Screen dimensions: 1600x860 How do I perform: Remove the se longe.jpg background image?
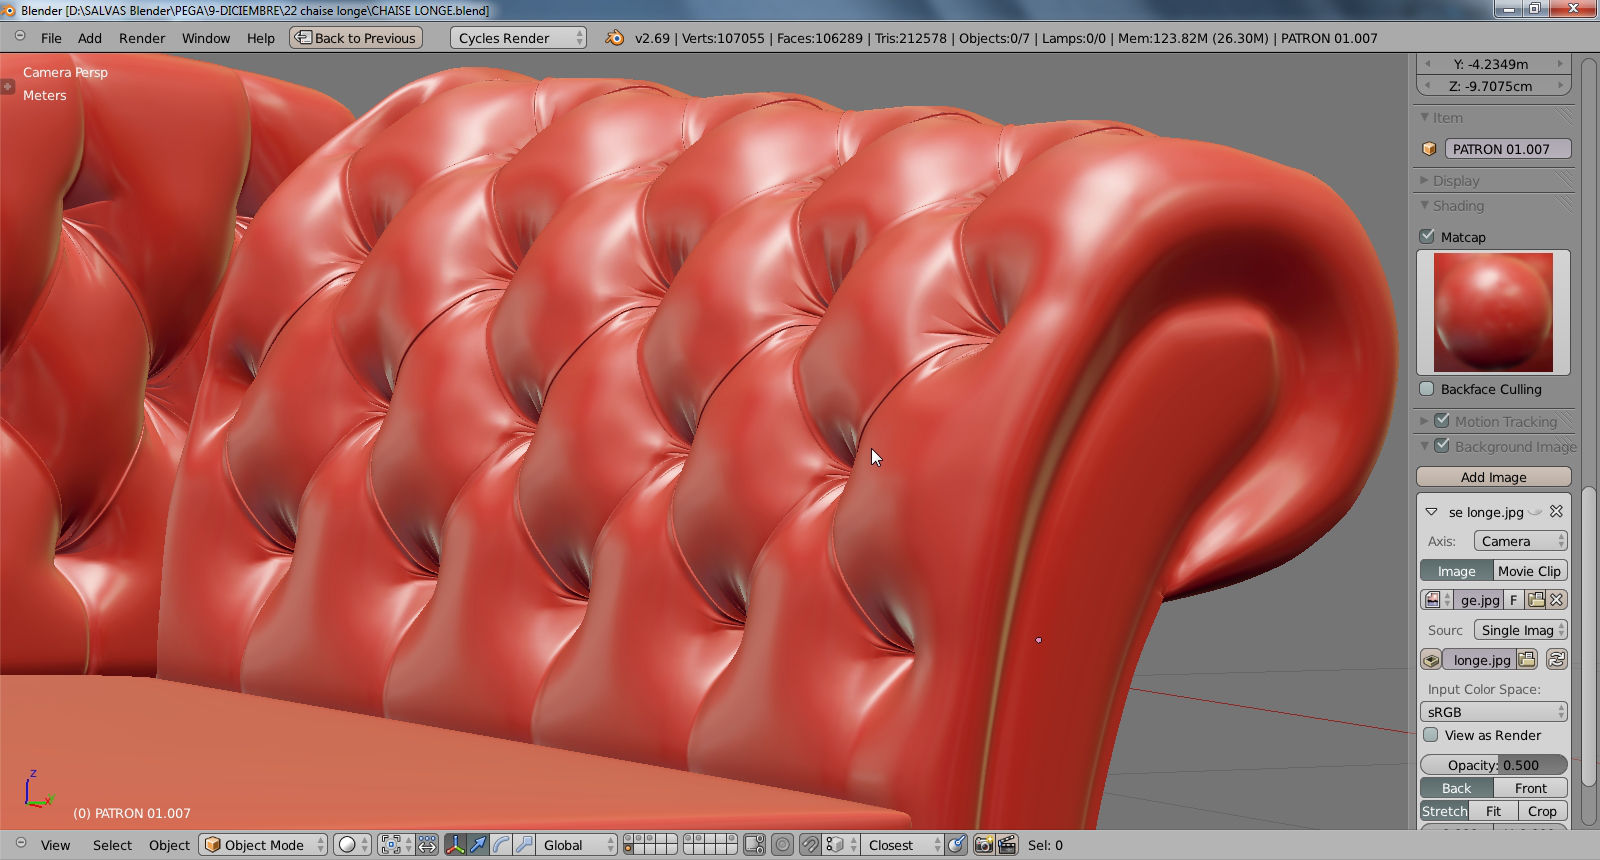pos(1556,511)
